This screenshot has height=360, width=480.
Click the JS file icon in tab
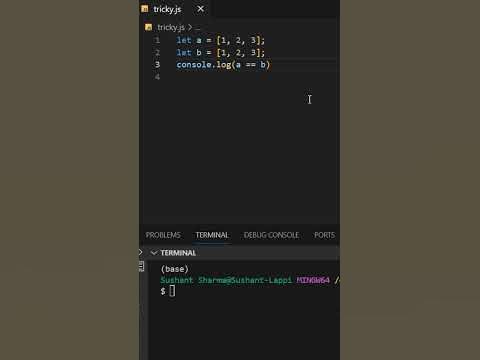pos(145,9)
